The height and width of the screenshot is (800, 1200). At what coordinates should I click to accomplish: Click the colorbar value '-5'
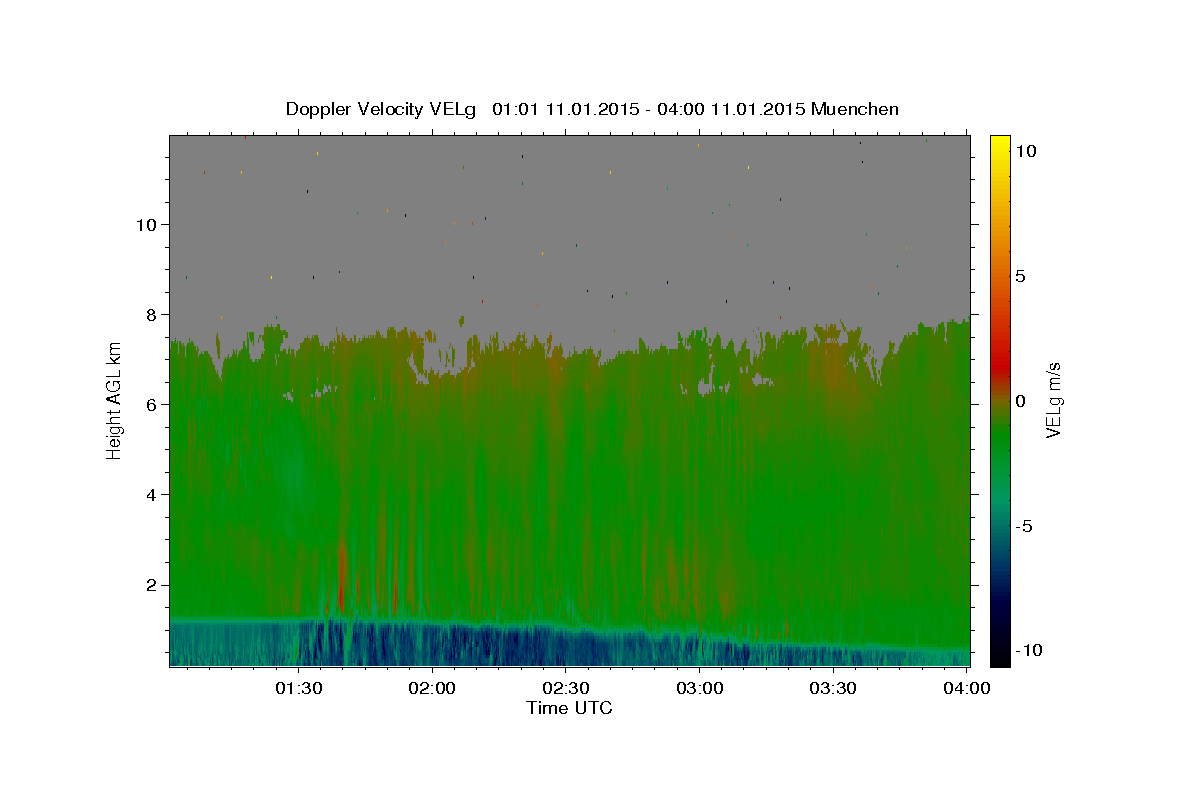tap(1024, 526)
